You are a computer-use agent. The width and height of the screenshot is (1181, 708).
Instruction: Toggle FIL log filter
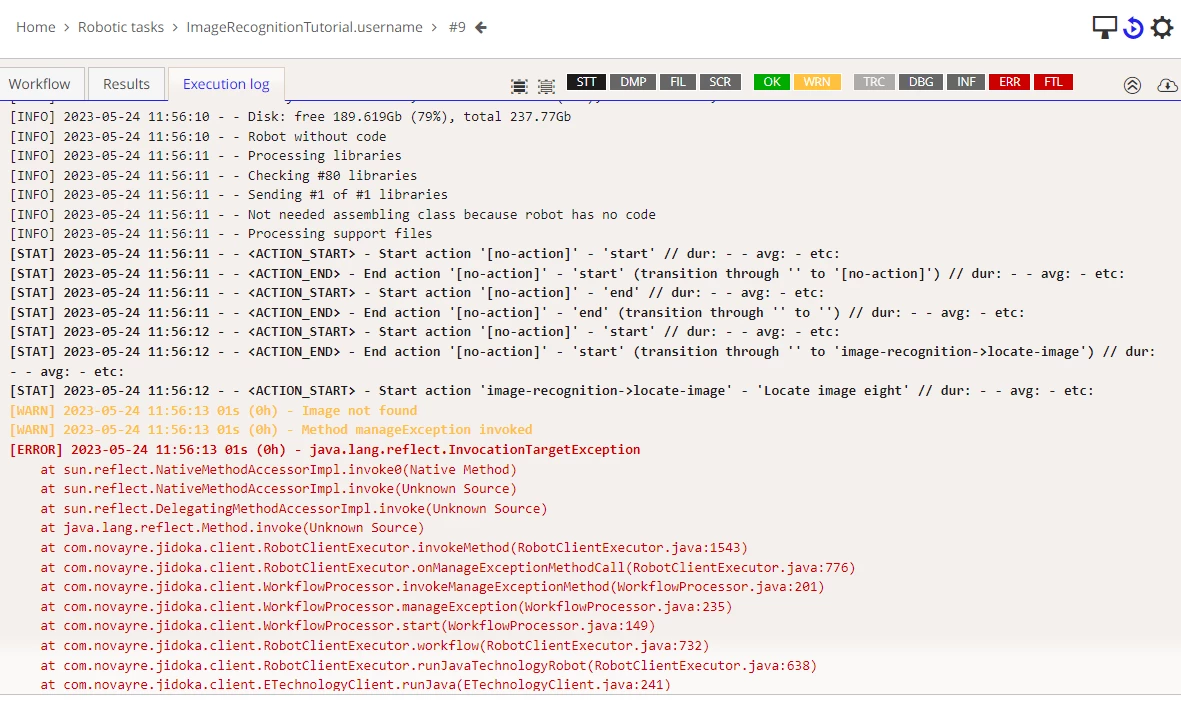click(678, 82)
